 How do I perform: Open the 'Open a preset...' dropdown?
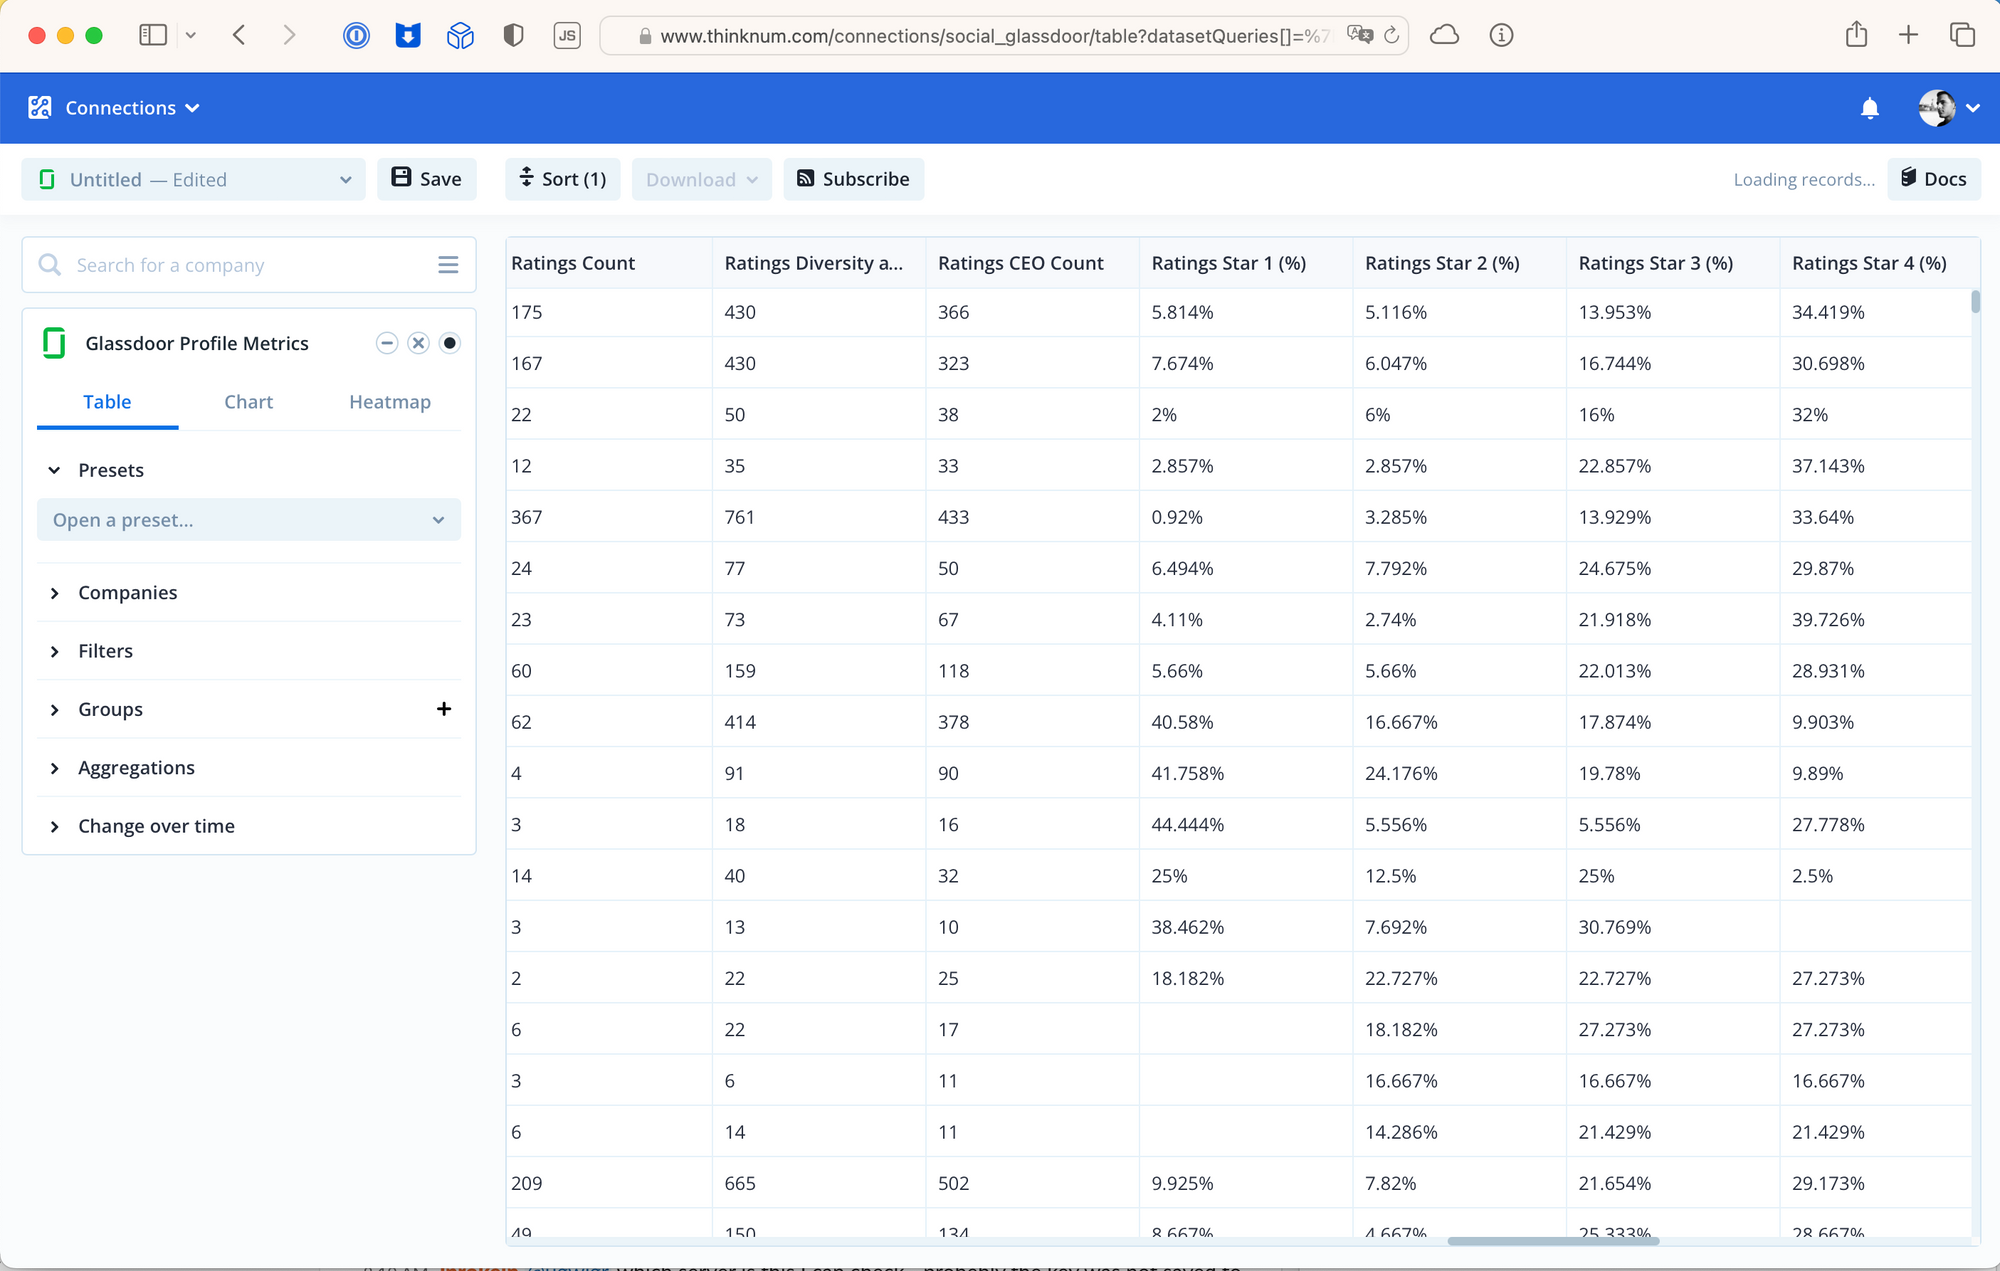(248, 520)
